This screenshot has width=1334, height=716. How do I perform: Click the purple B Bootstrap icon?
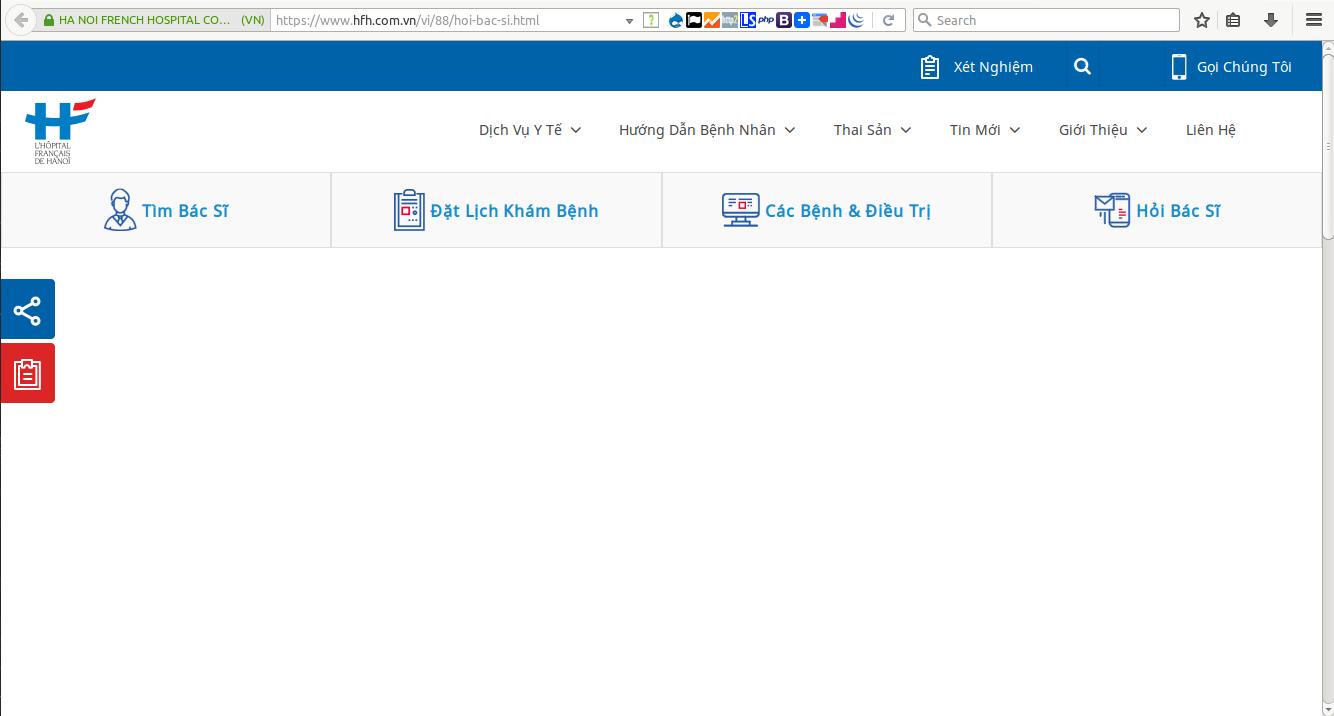[784, 20]
